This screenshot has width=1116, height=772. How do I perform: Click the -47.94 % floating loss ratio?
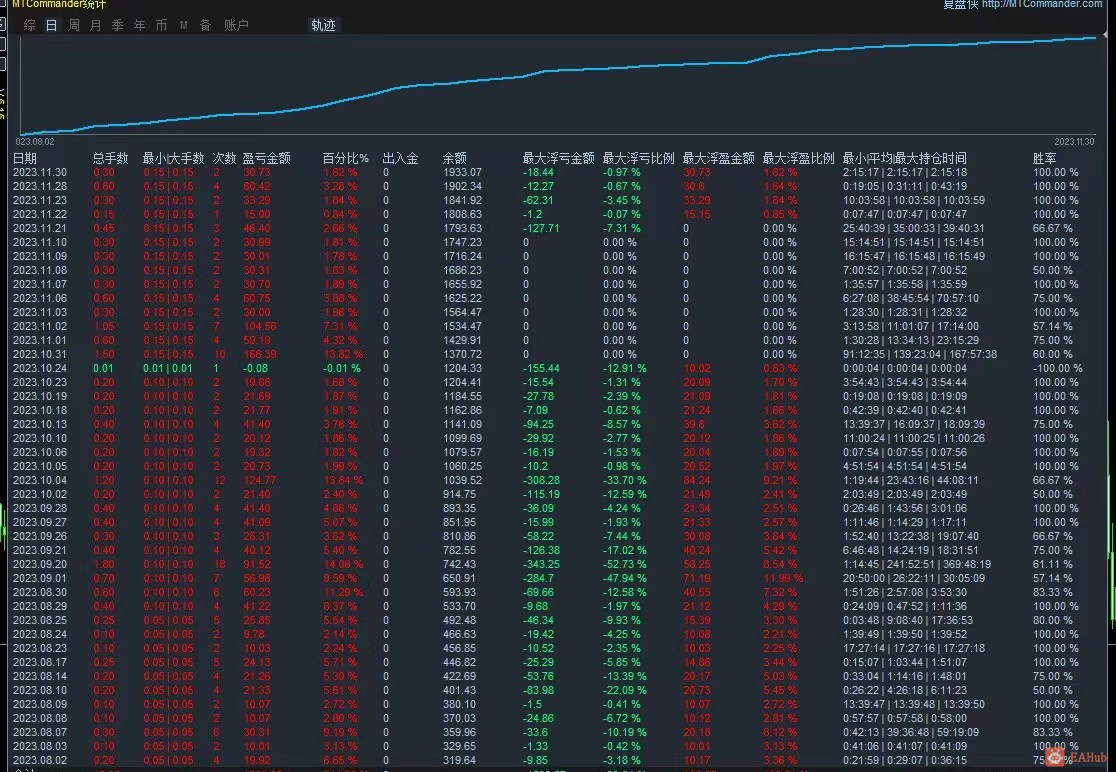625,578
